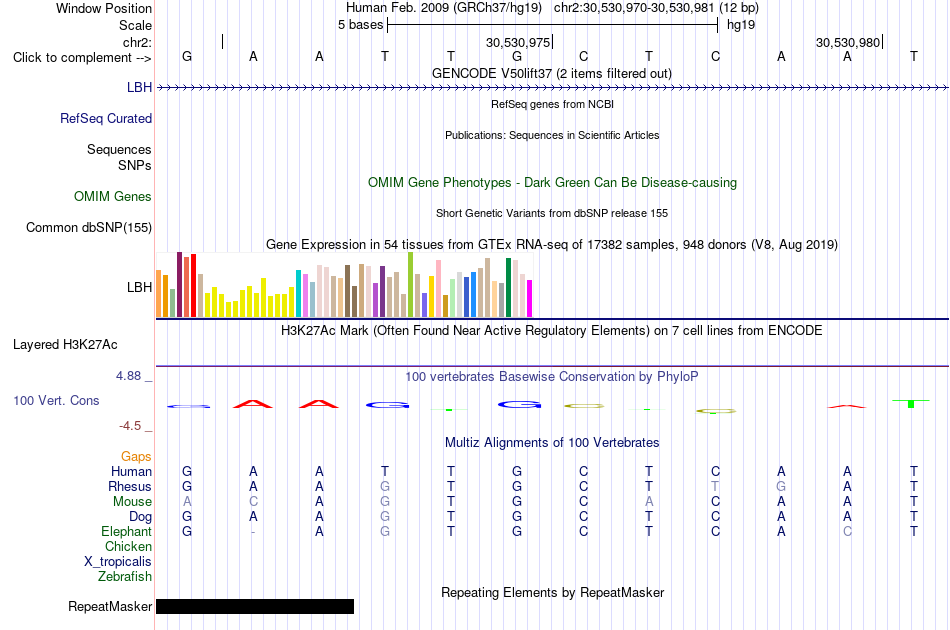Click the GENCODE V50lift37 track title
This screenshot has height=630, width=950.
tap(552, 73)
